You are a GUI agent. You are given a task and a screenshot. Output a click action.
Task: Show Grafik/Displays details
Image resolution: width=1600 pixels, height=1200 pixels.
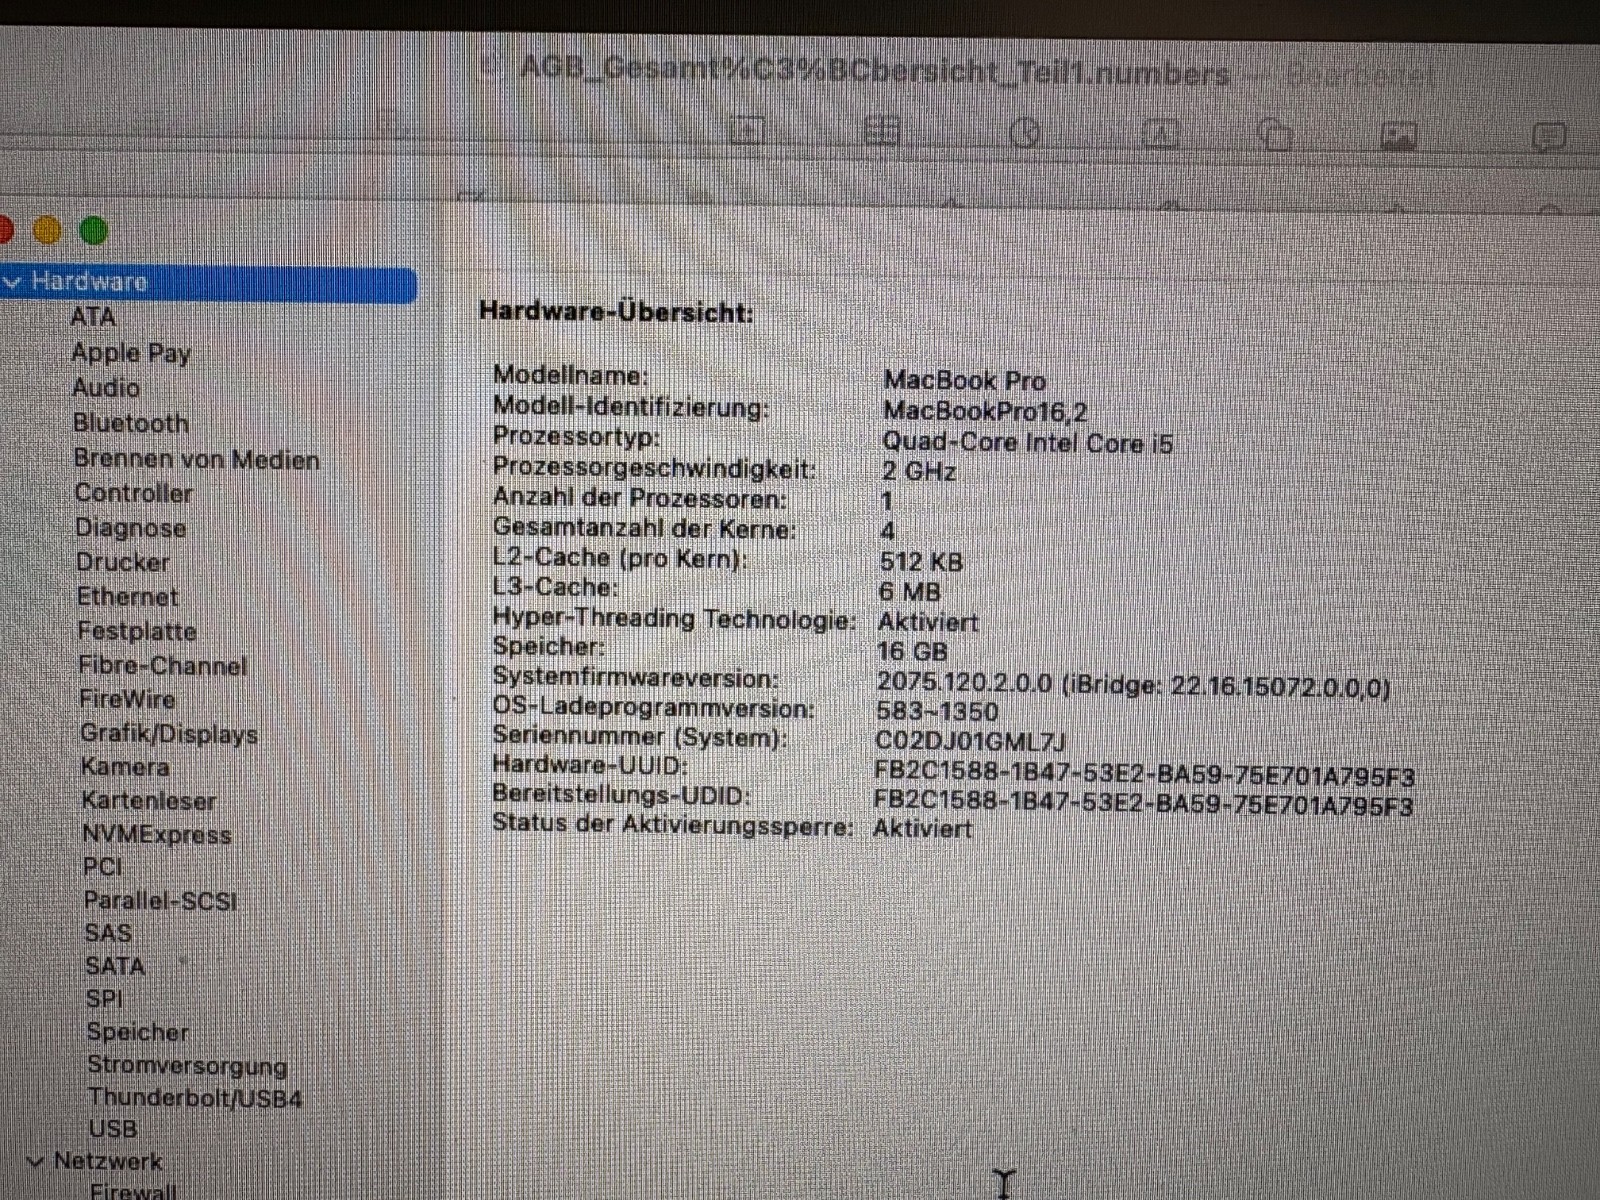tap(169, 734)
